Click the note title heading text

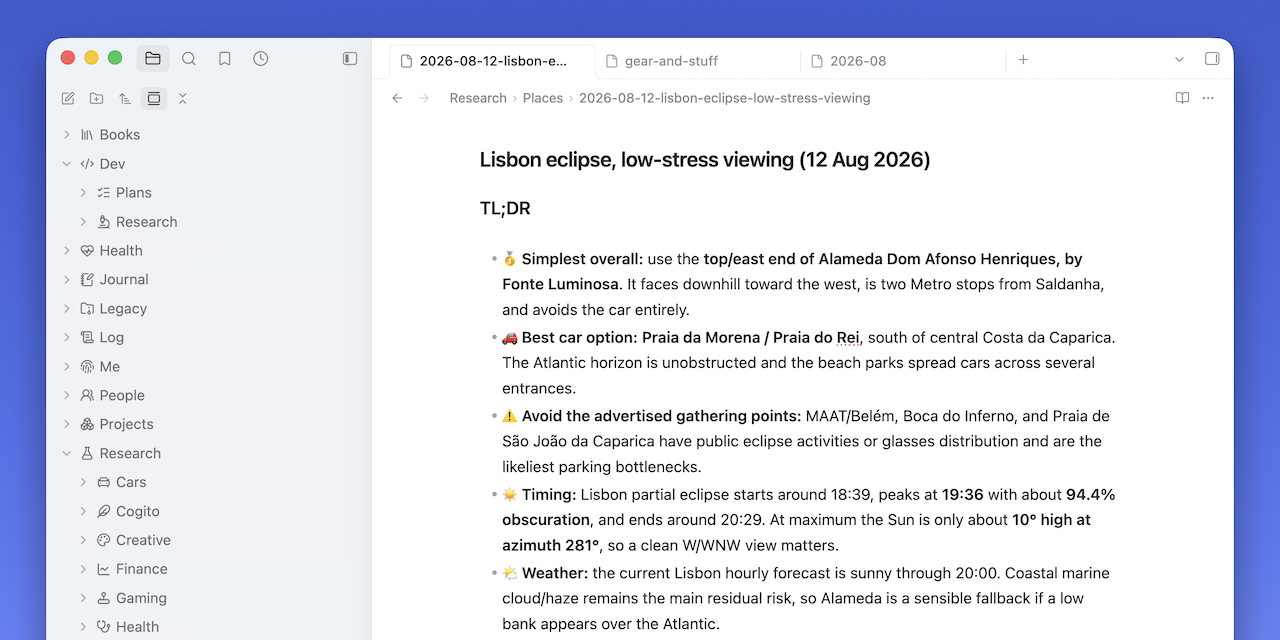point(705,159)
